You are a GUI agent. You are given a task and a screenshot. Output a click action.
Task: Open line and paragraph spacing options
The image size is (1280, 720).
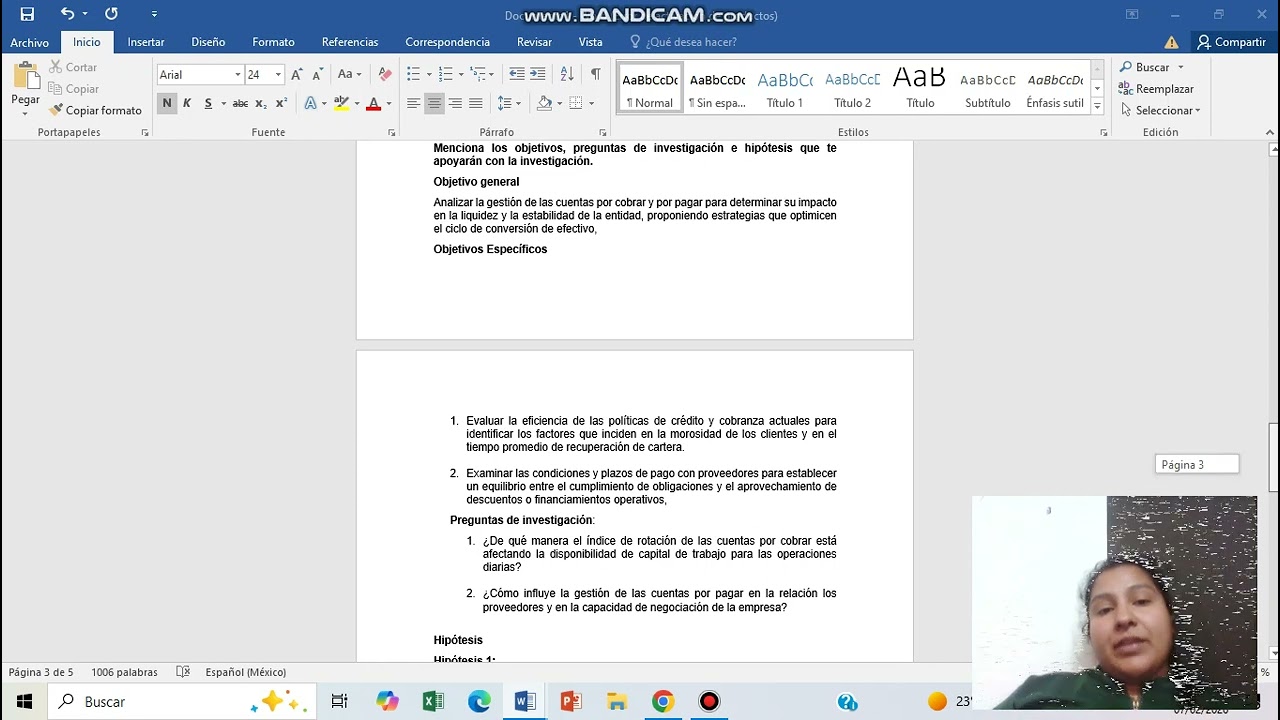click(505, 103)
